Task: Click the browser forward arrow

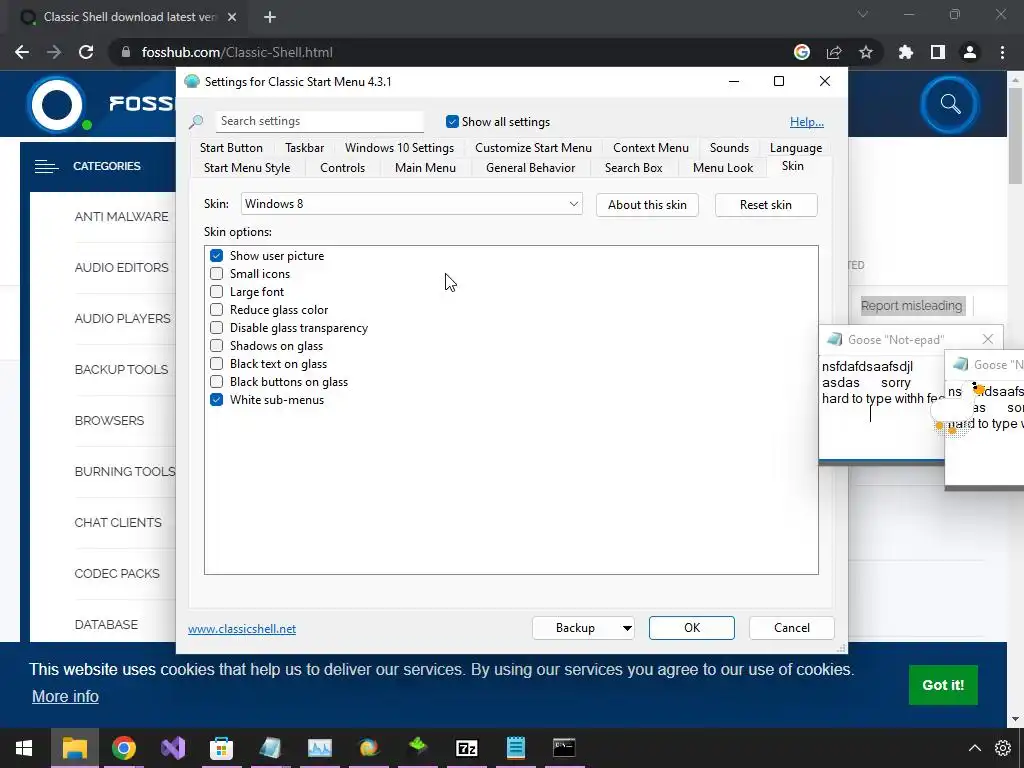Action: pos(54,52)
